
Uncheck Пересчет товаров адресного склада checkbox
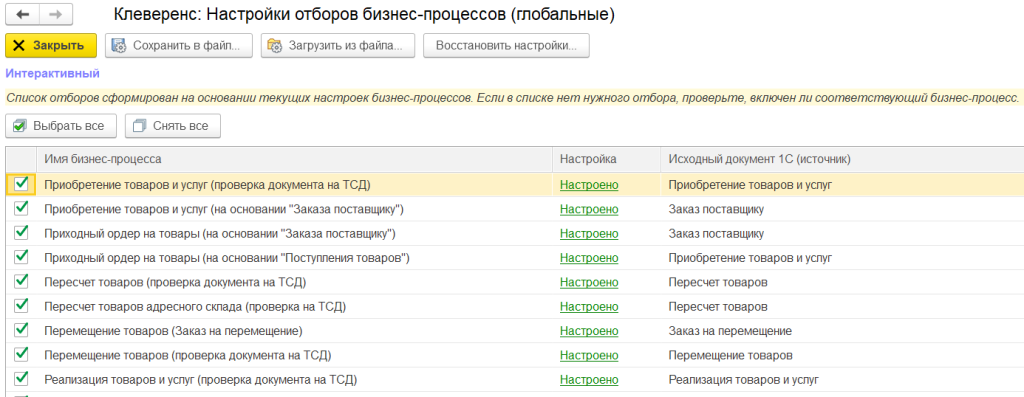click(21, 306)
